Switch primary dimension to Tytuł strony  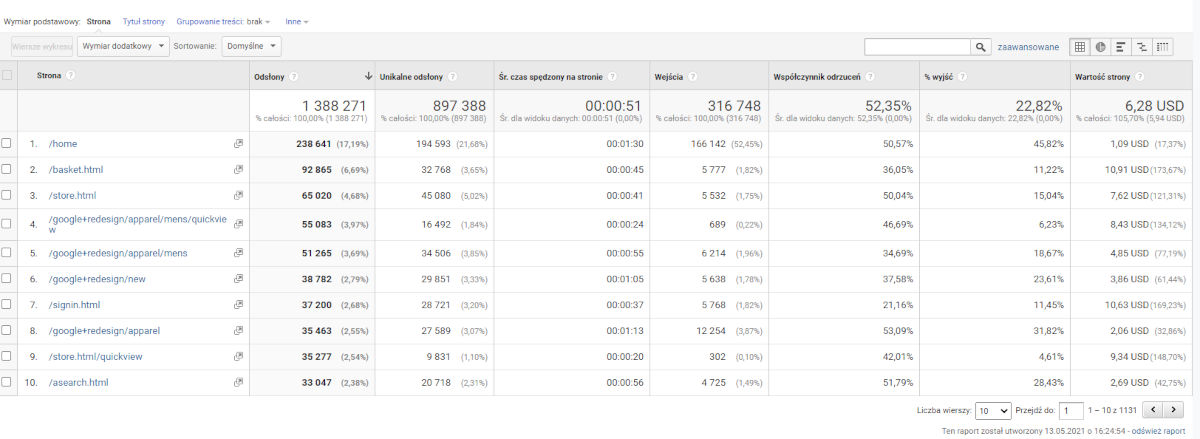(x=145, y=20)
